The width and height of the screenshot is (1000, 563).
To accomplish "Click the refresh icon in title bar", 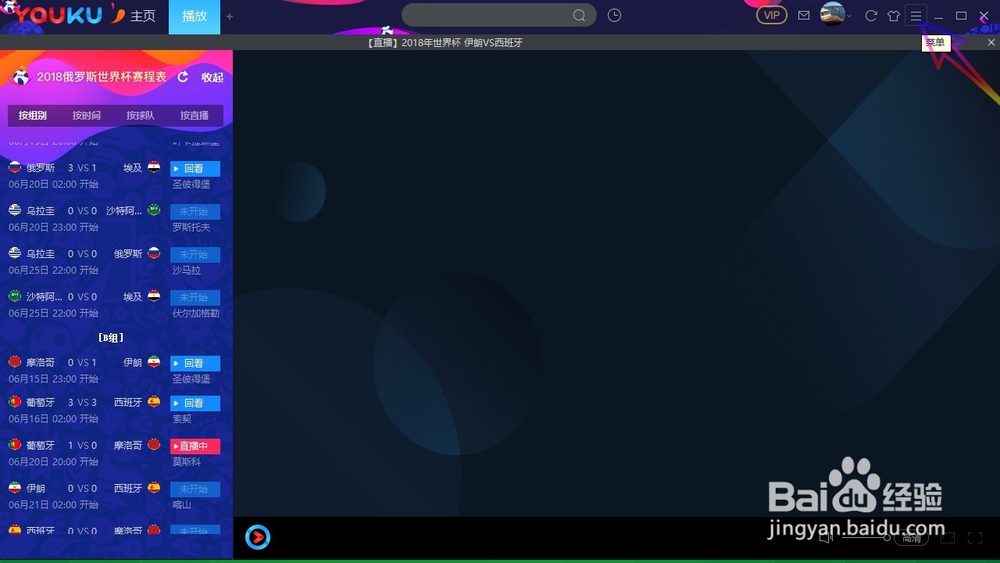I will click(871, 16).
